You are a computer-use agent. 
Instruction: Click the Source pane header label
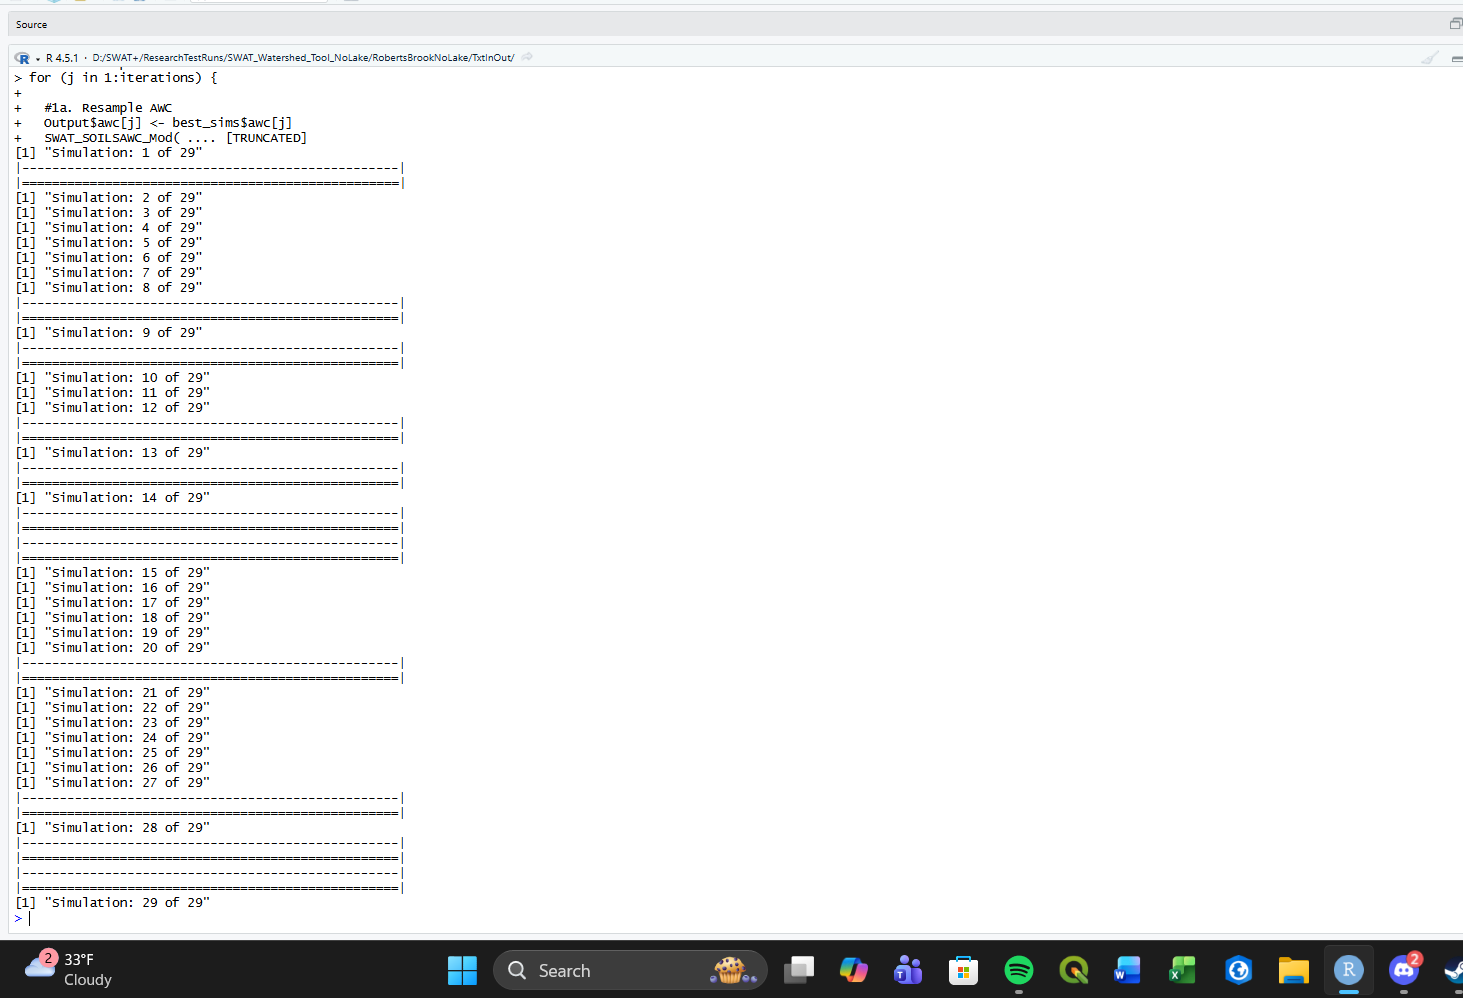[x=31, y=24]
